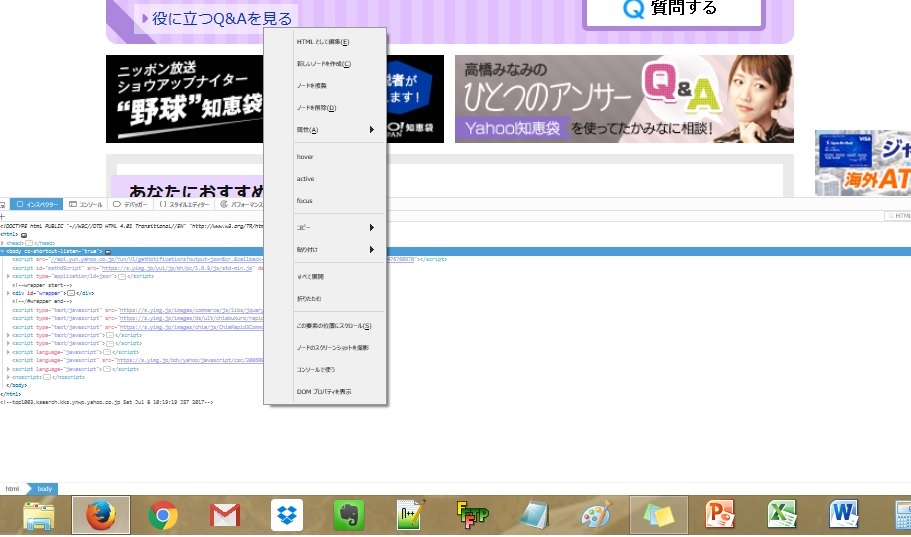
Task: Open the '貼り付け' submenu arrow
Action: 371,250
